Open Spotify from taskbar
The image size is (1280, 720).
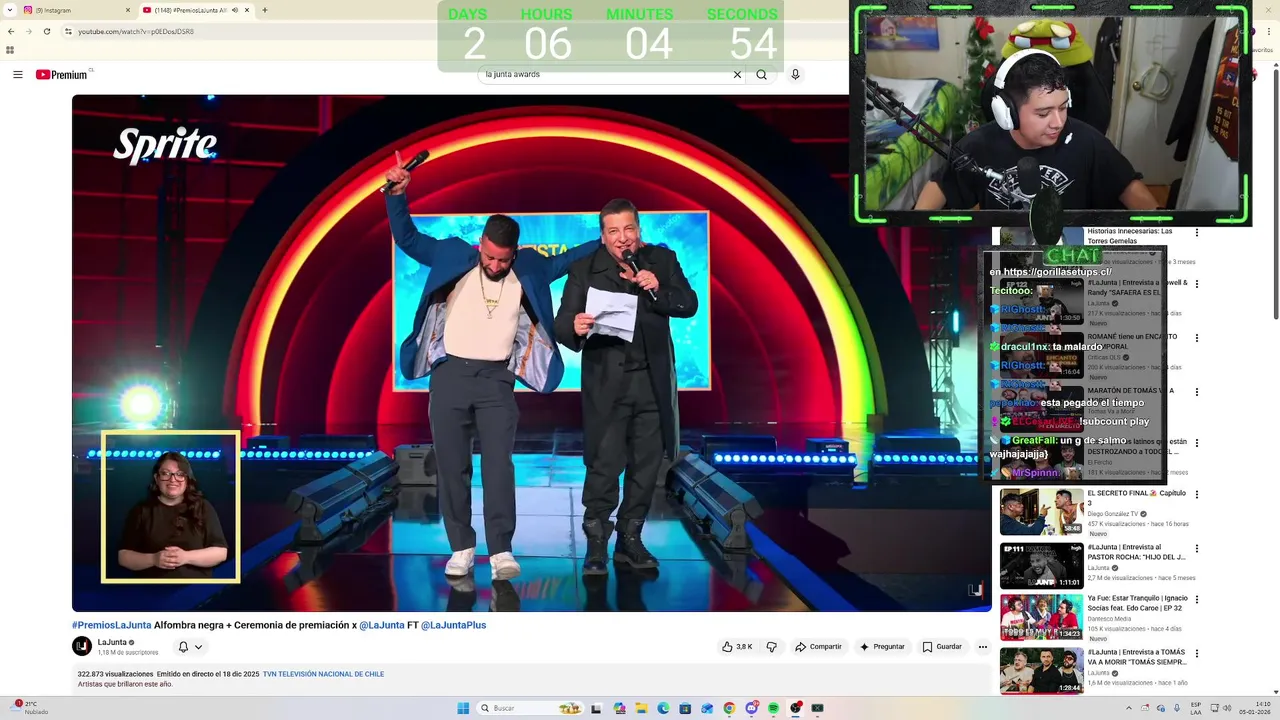[773, 708]
